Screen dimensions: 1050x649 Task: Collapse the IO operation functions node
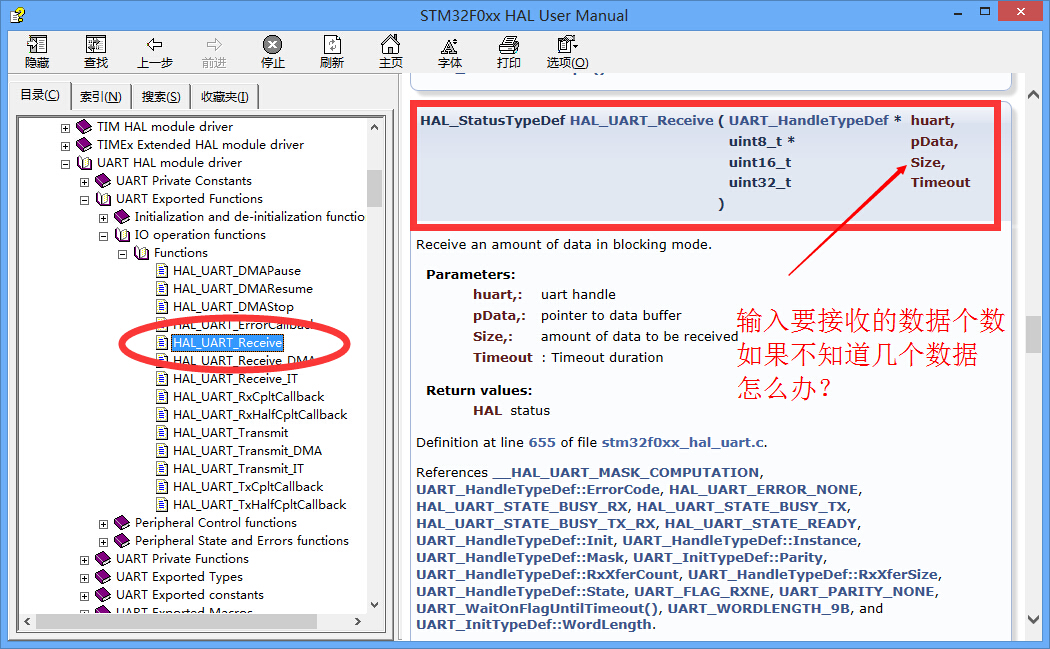(103, 236)
